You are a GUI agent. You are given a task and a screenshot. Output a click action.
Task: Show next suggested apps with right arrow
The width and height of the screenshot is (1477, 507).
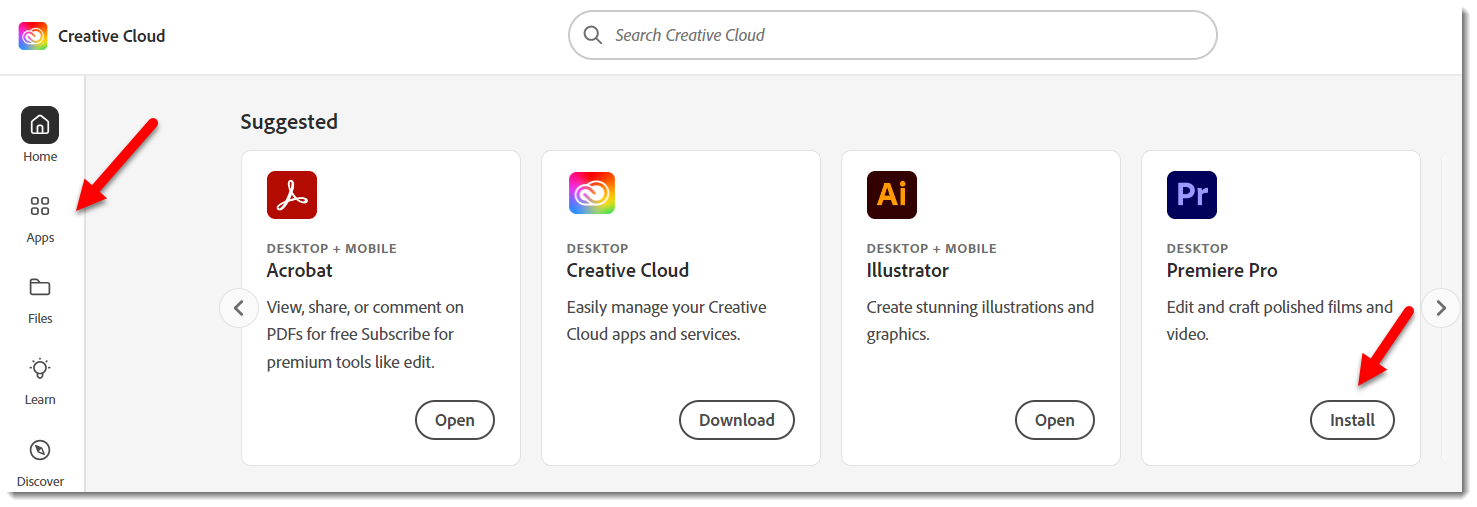(x=1441, y=308)
